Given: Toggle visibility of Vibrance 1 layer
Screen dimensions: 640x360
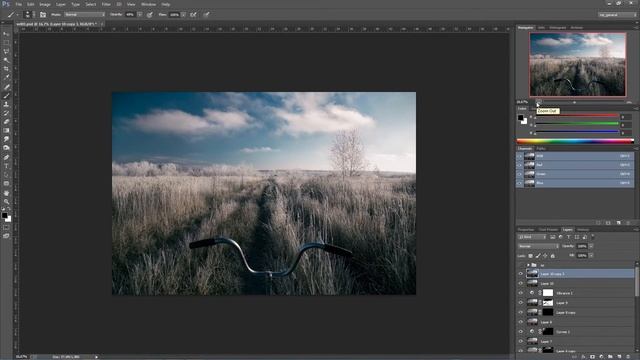Looking at the screenshot, I should click(x=520, y=293).
